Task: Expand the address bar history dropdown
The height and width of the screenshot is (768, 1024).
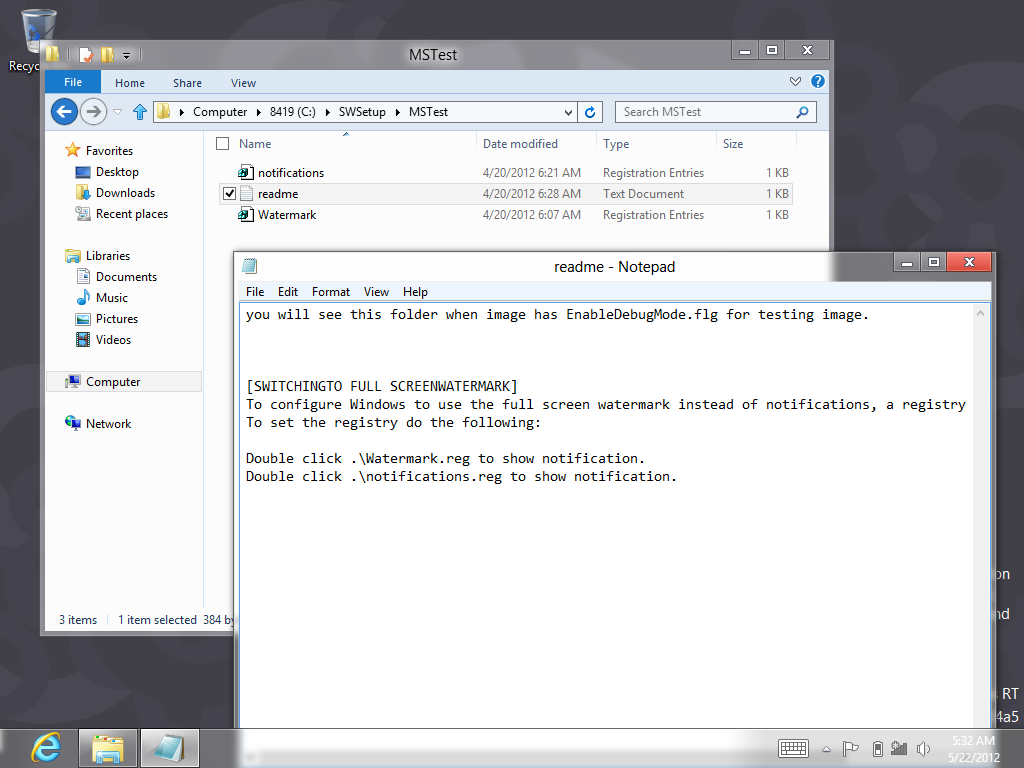Action: (569, 112)
